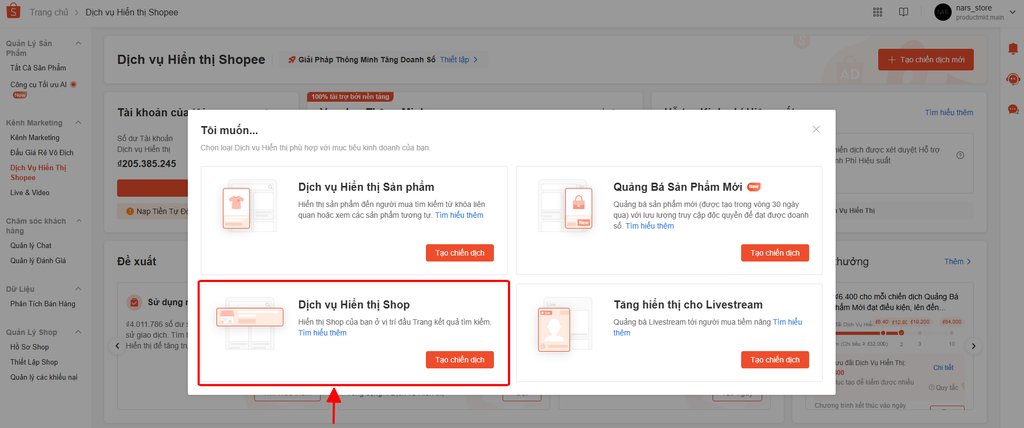Screen dimensions: 1024x428
Task: Open Thiết Lập Shop in sidebar
Action: coord(34,362)
